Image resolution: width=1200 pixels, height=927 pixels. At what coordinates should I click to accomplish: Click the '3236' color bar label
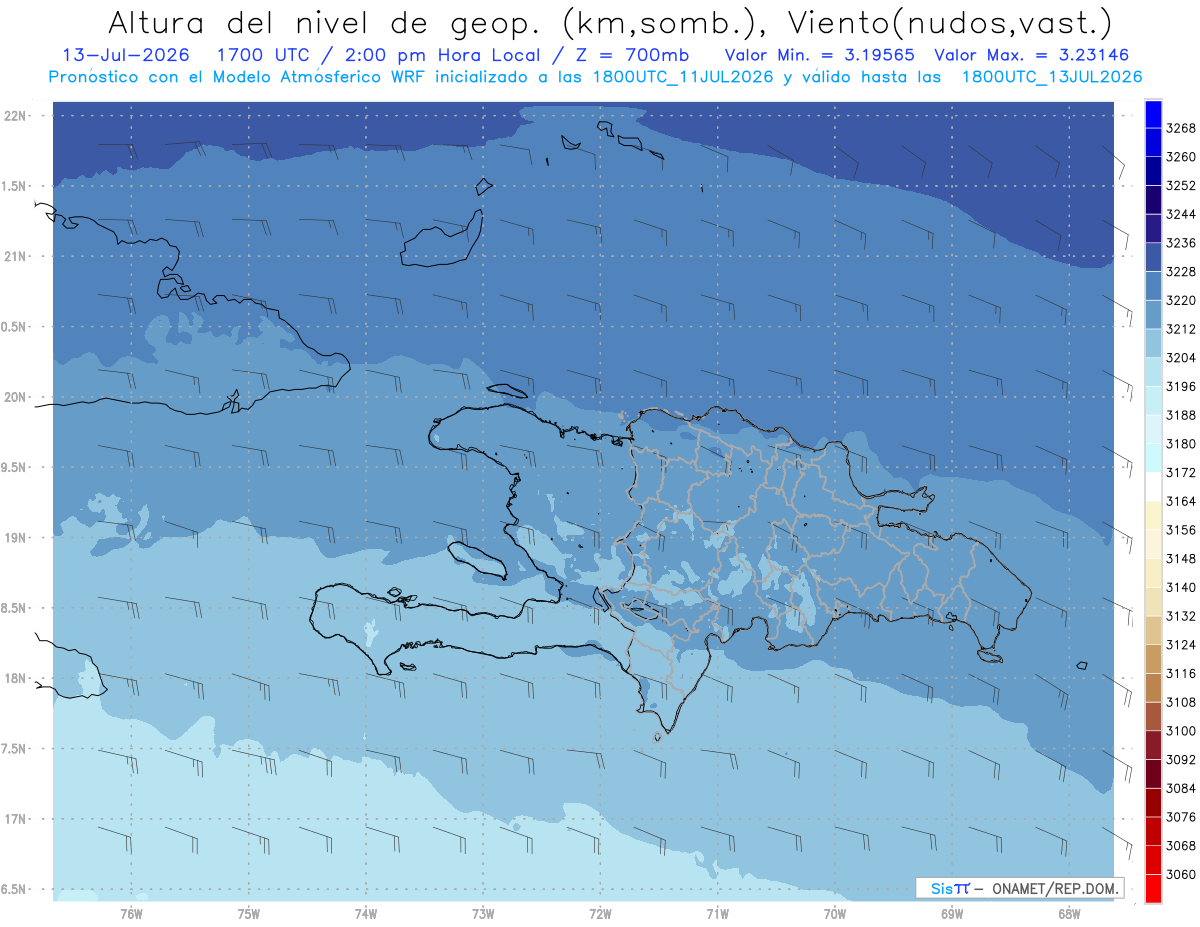click(x=1181, y=243)
